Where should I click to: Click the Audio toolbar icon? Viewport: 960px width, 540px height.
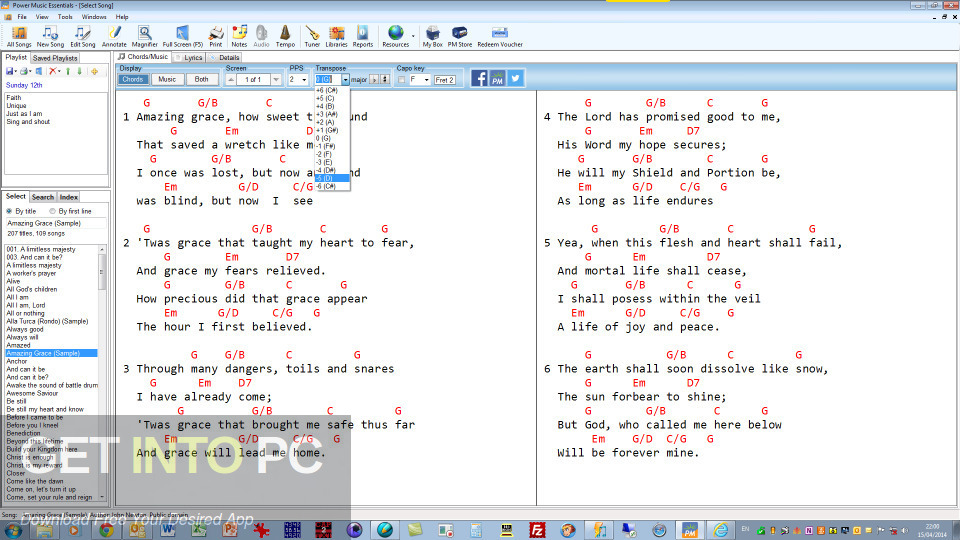[261, 37]
